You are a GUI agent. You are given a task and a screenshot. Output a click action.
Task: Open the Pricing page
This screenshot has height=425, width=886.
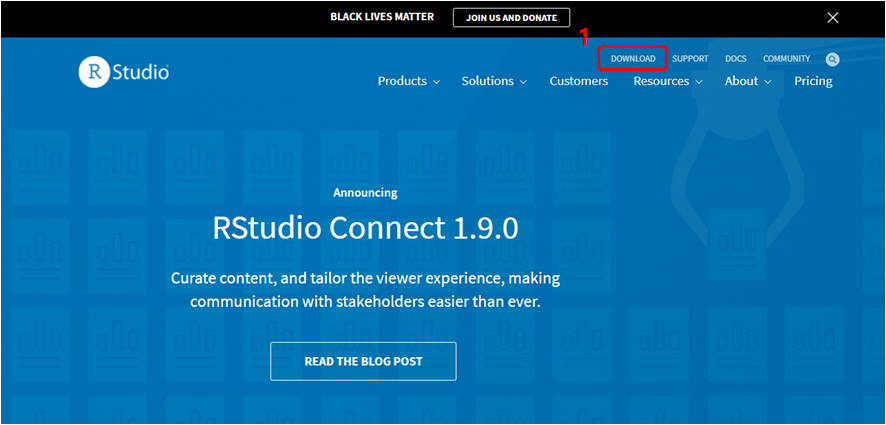pos(813,81)
